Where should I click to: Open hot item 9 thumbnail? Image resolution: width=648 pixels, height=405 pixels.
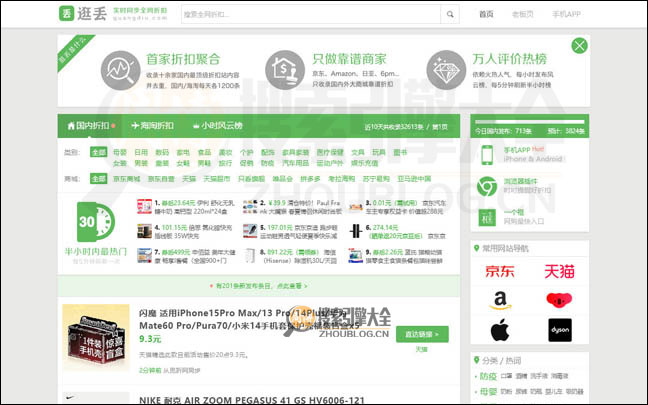point(355,256)
